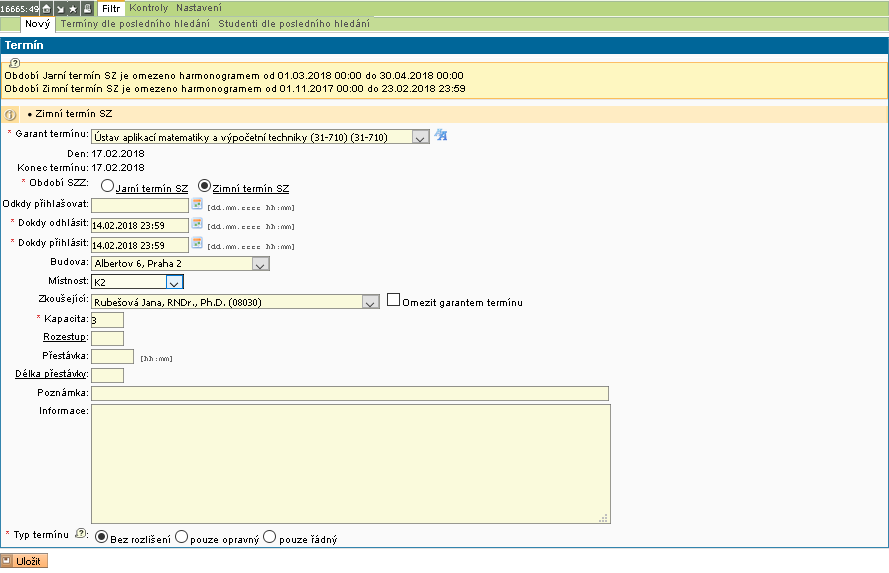The width and height of the screenshot is (889, 573).
Task: Open calendar picker for Odkdy přihlašovat
Action: pos(197,205)
